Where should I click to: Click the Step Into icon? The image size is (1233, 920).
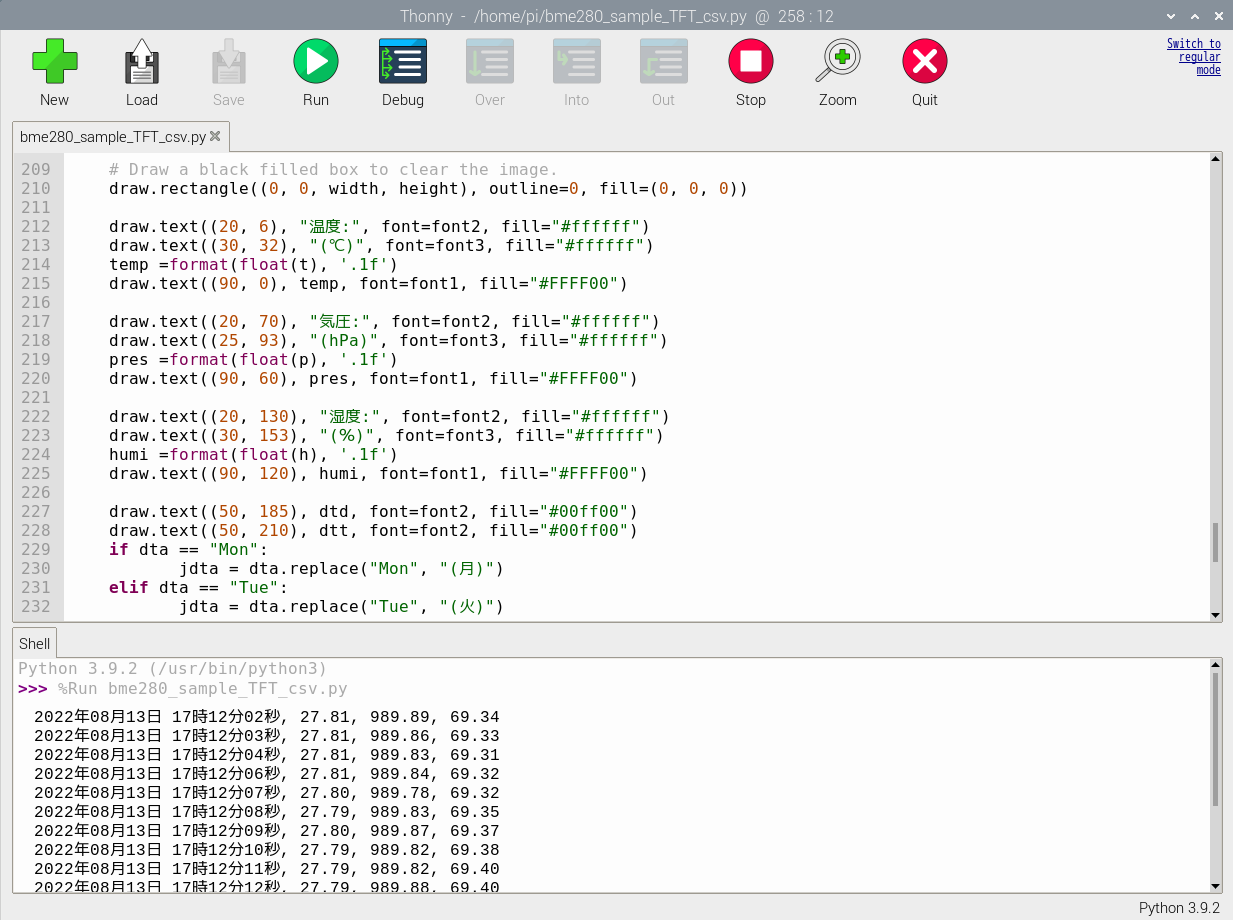pyautogui.click(x=576, y=62)
